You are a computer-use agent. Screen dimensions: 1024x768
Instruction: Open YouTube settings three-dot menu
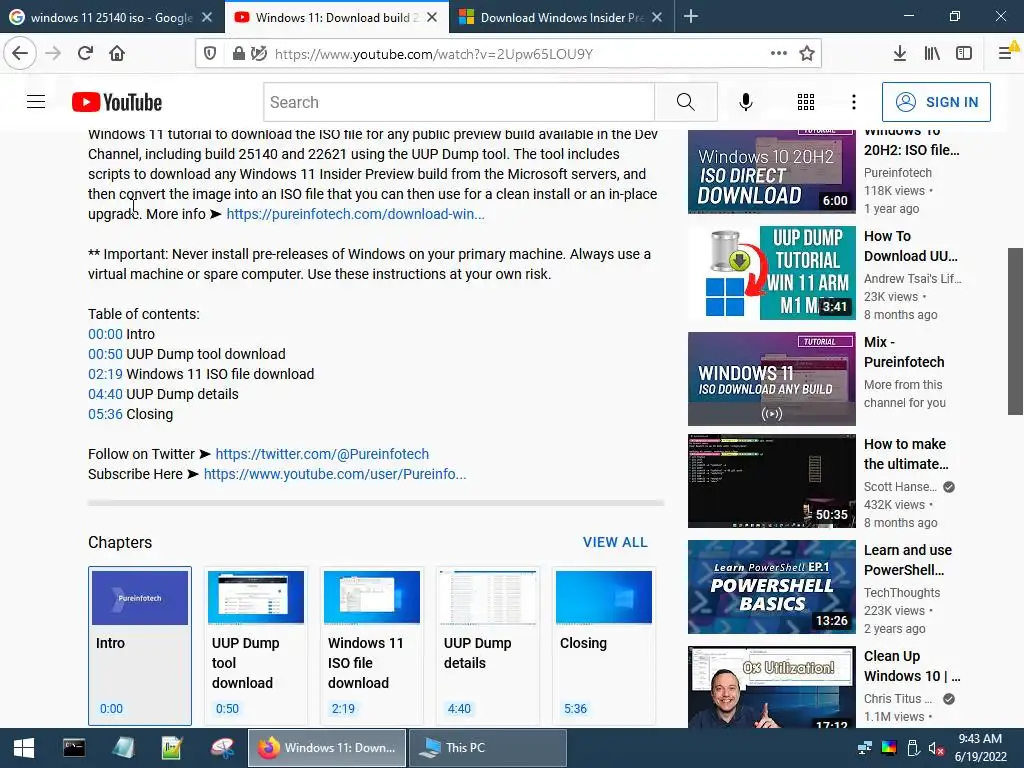tap(854, 102)
